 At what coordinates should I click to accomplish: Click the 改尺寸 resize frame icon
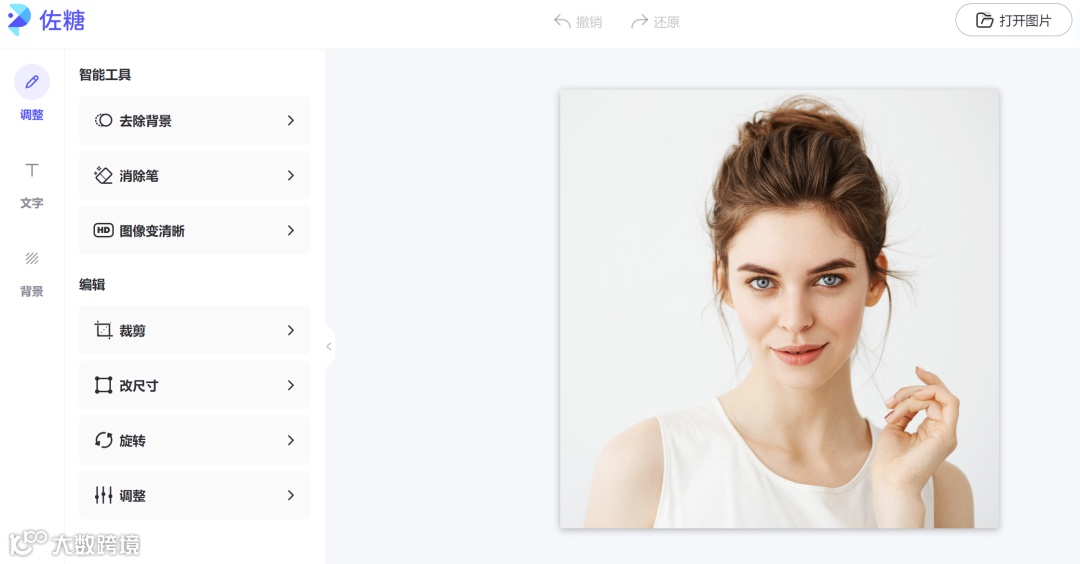click(103, 386)
